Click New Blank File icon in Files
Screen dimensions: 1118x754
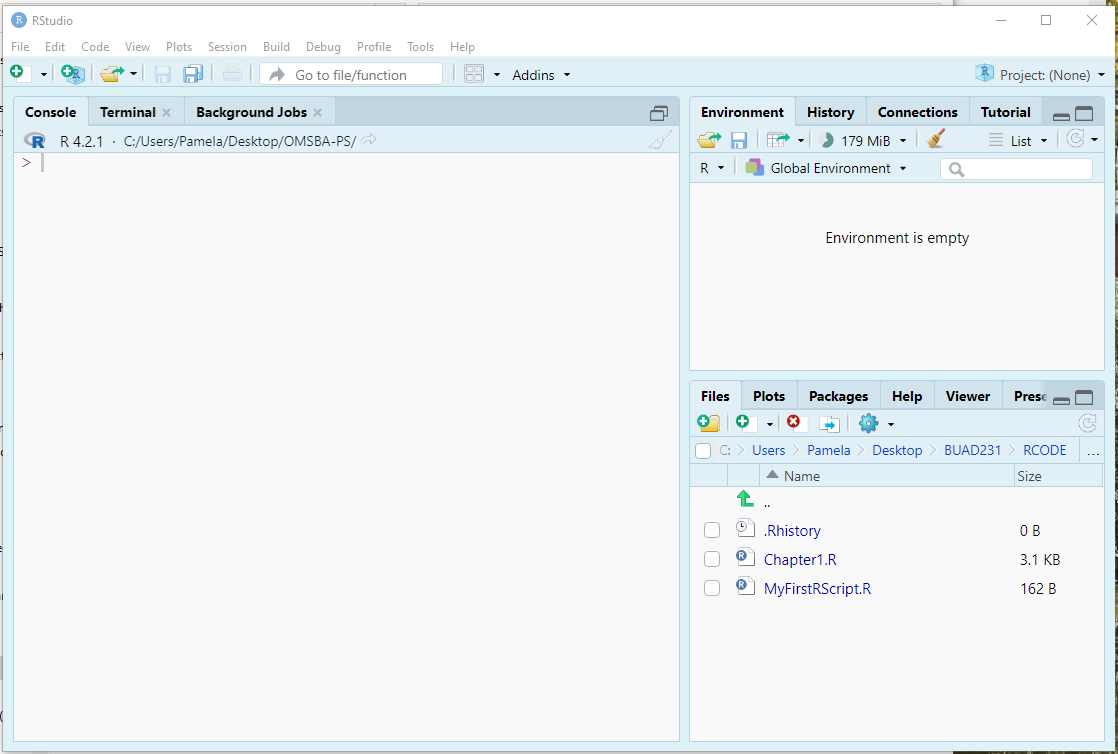(746, 423)
